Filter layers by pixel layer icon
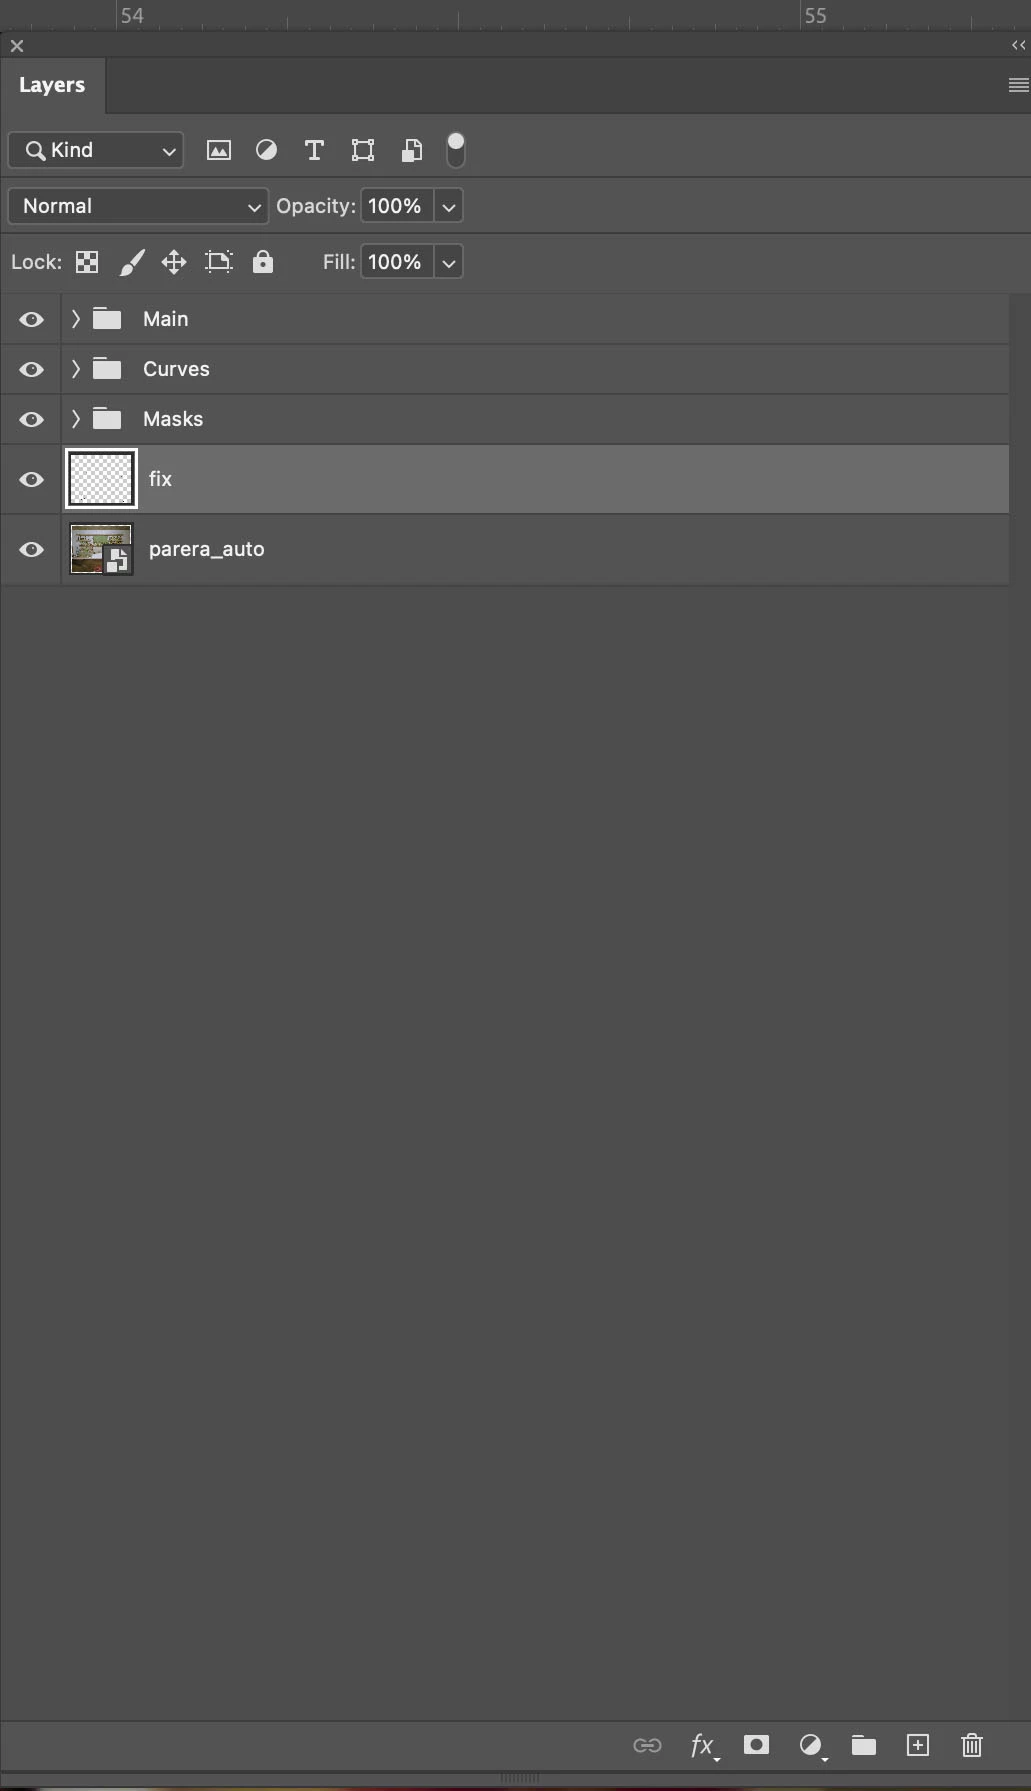The width and height of the screenshot is (1031, 1791). [x=218, y=150]
